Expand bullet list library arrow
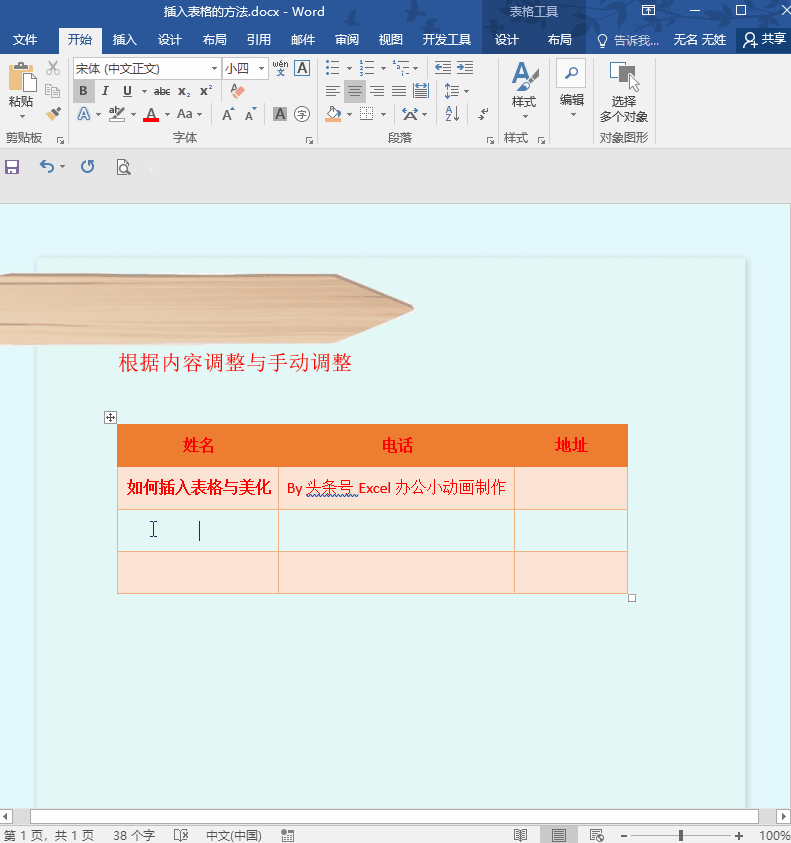 pos(349,68)
